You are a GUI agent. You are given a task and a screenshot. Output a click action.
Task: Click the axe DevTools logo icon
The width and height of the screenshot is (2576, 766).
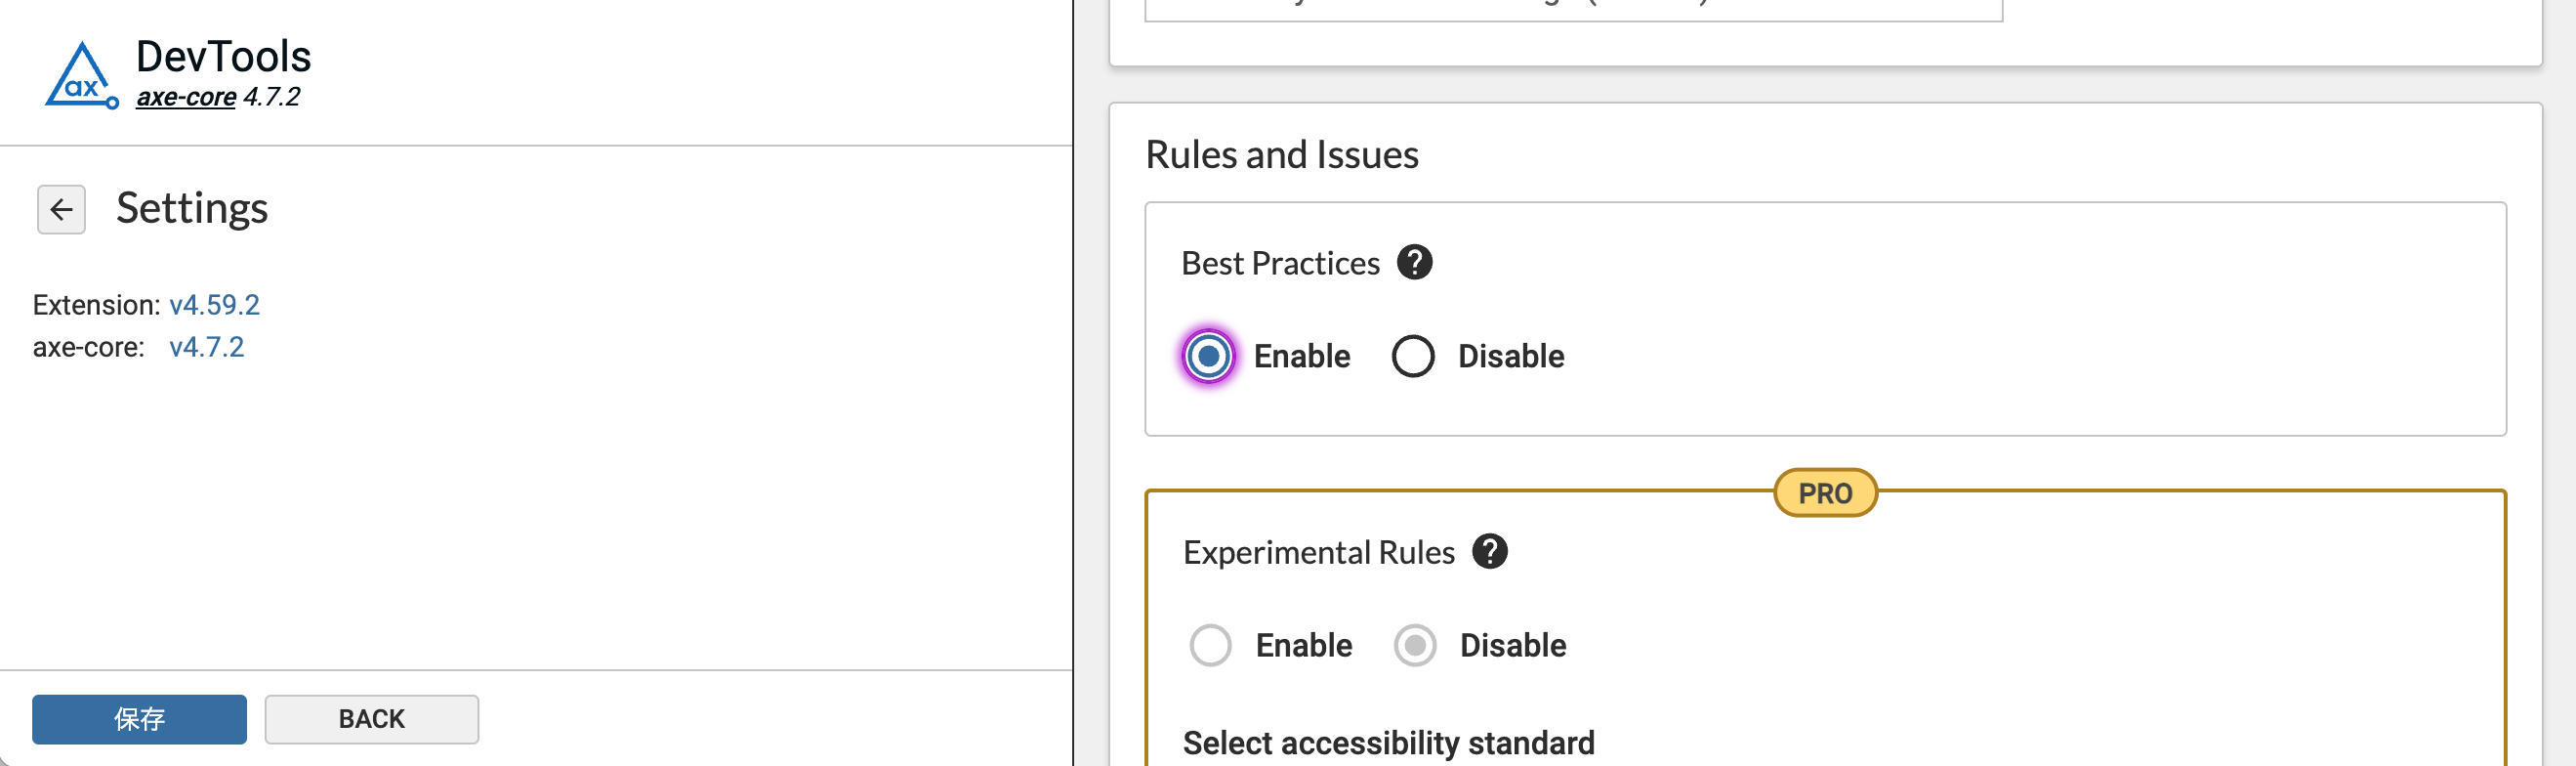(80, 75)
